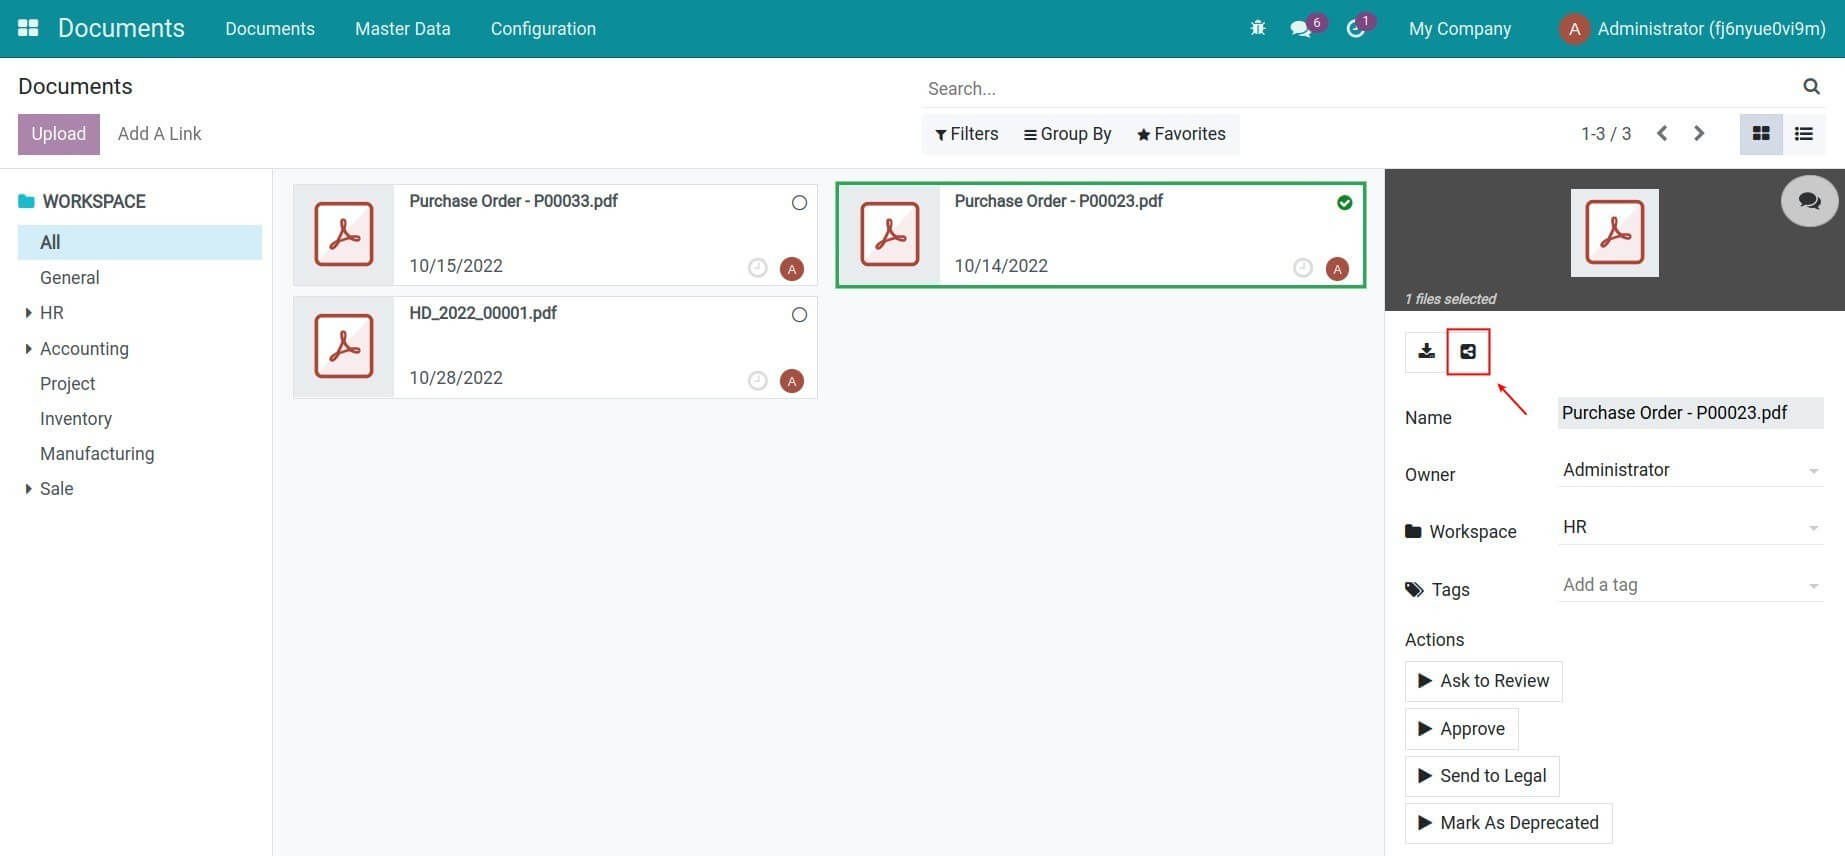
Task: Open the apps grid menu icon
Action: (28, 28)
